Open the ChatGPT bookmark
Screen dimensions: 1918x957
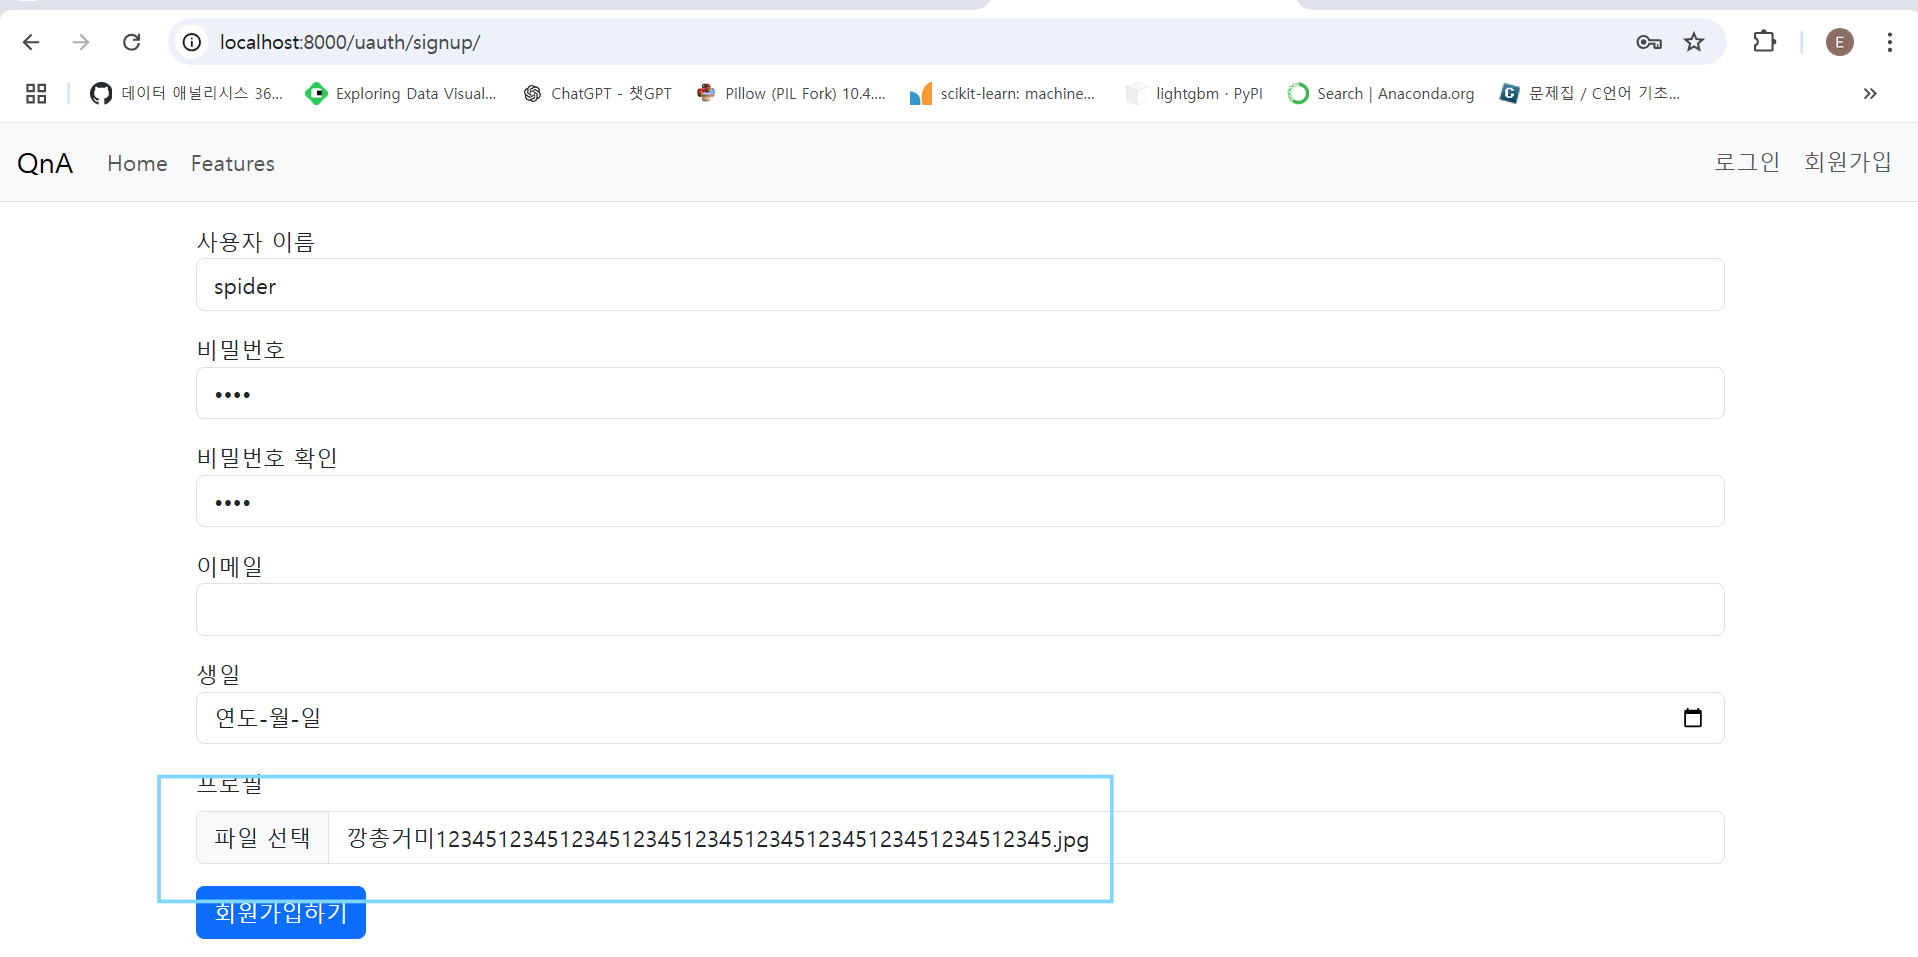[598, 94]
